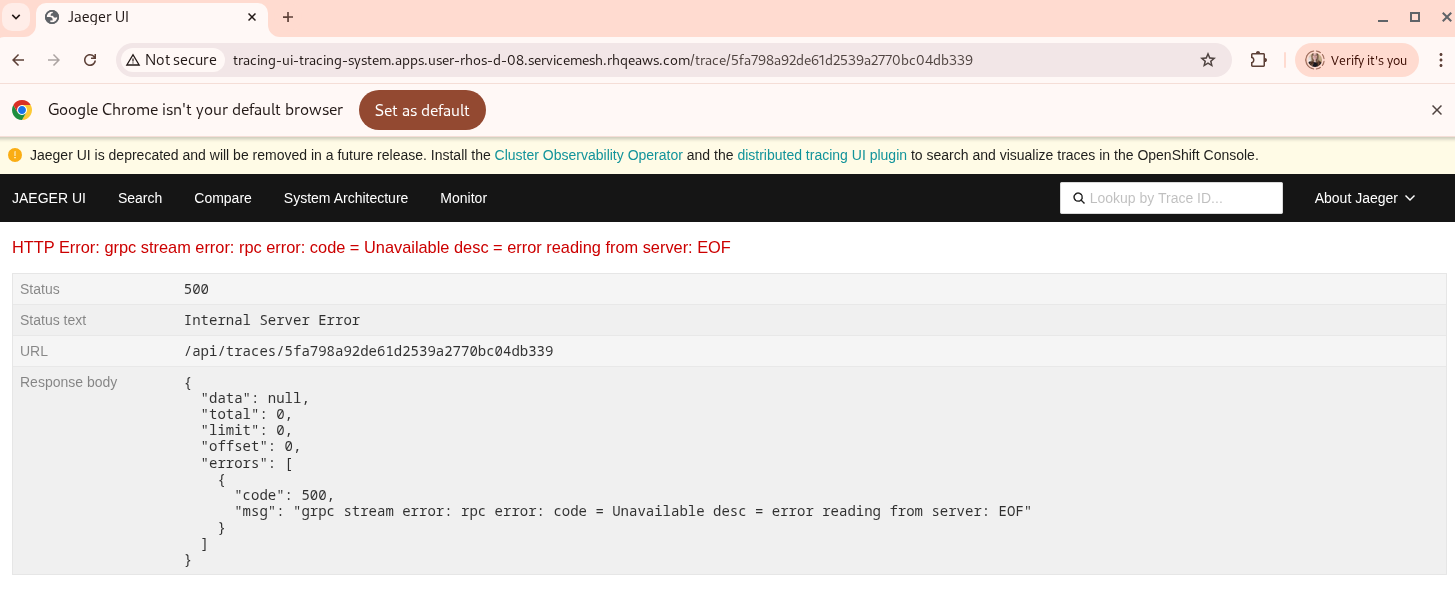Dismiss the default browser notification bar
Screen dimensions: 1455x609
1437,110
